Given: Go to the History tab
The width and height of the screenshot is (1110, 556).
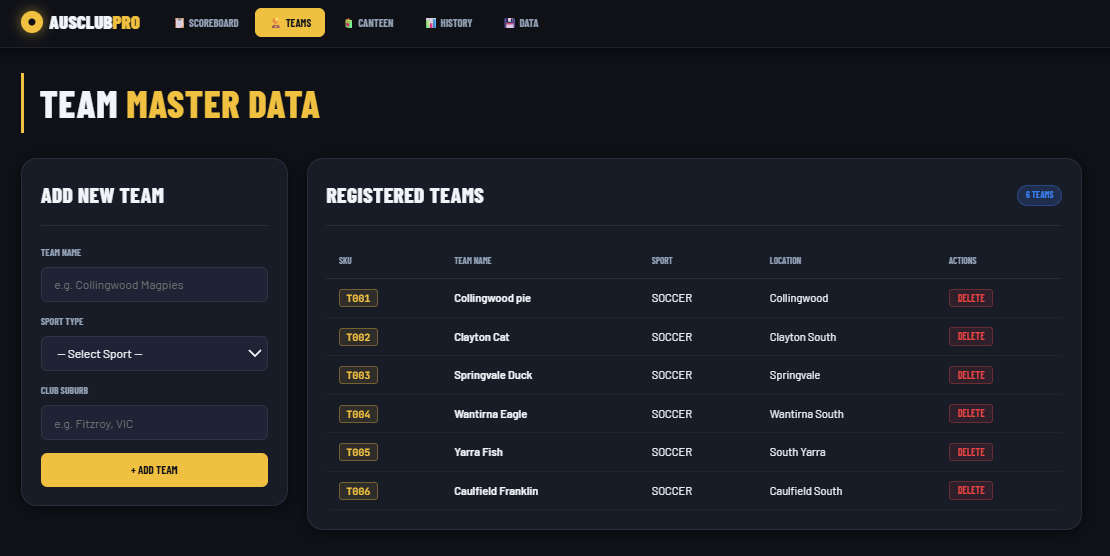Looking at the screenshot, I should click(449, 23).
